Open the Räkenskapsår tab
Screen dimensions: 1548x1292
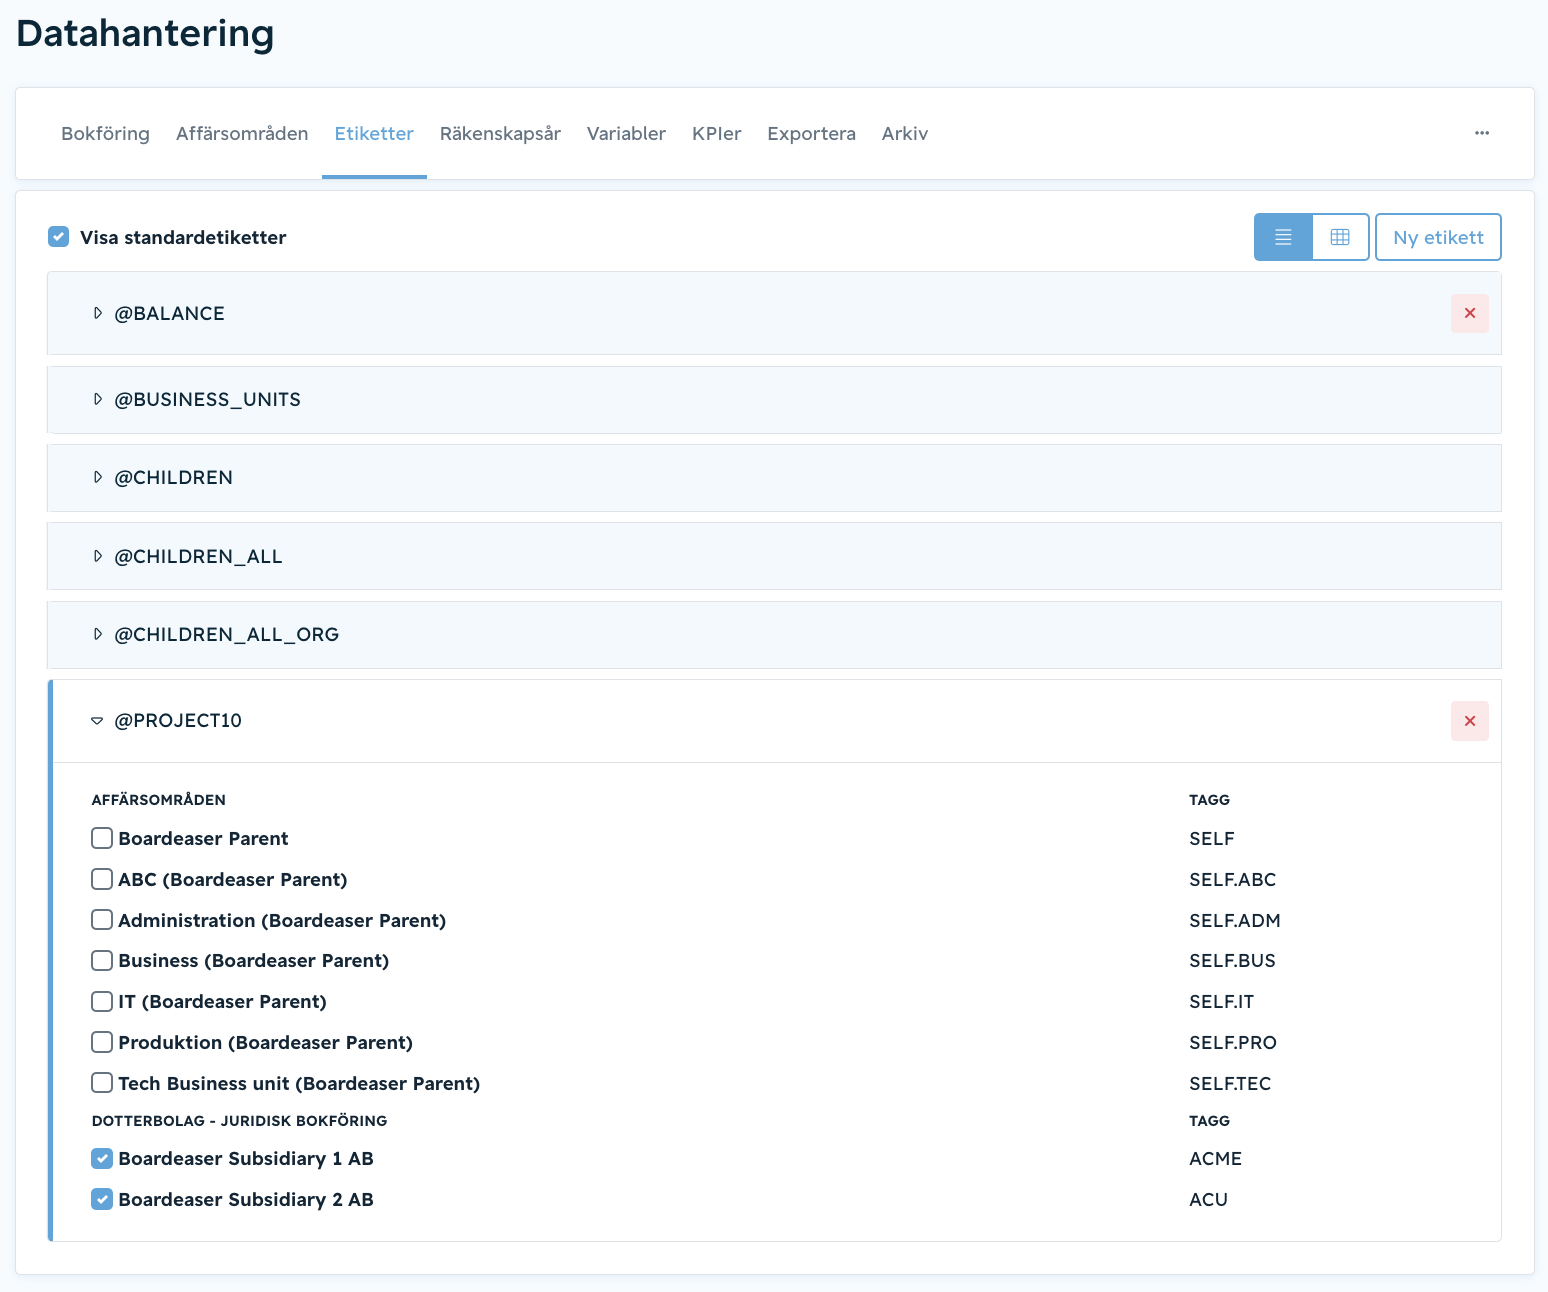click(500, 133)
